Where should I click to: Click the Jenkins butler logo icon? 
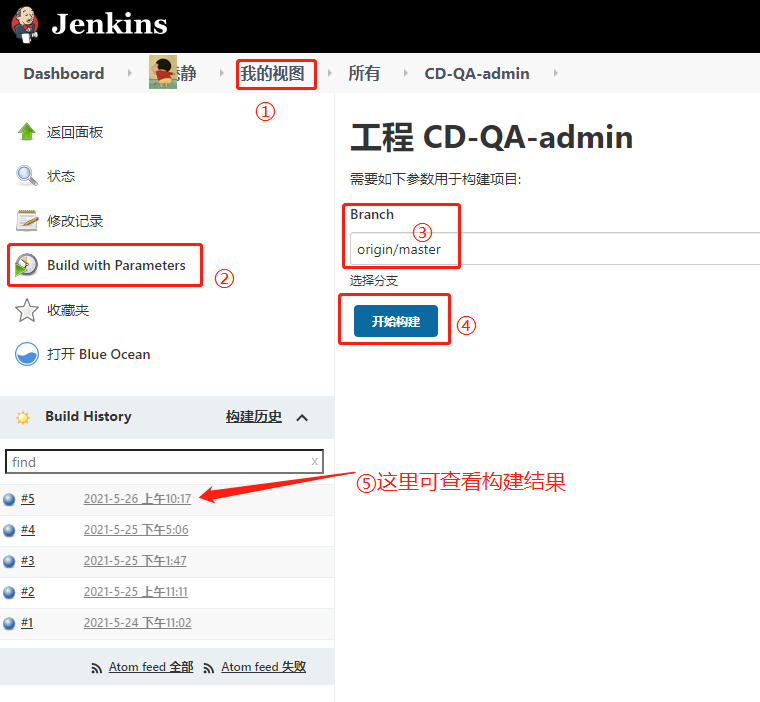(25, 24)
